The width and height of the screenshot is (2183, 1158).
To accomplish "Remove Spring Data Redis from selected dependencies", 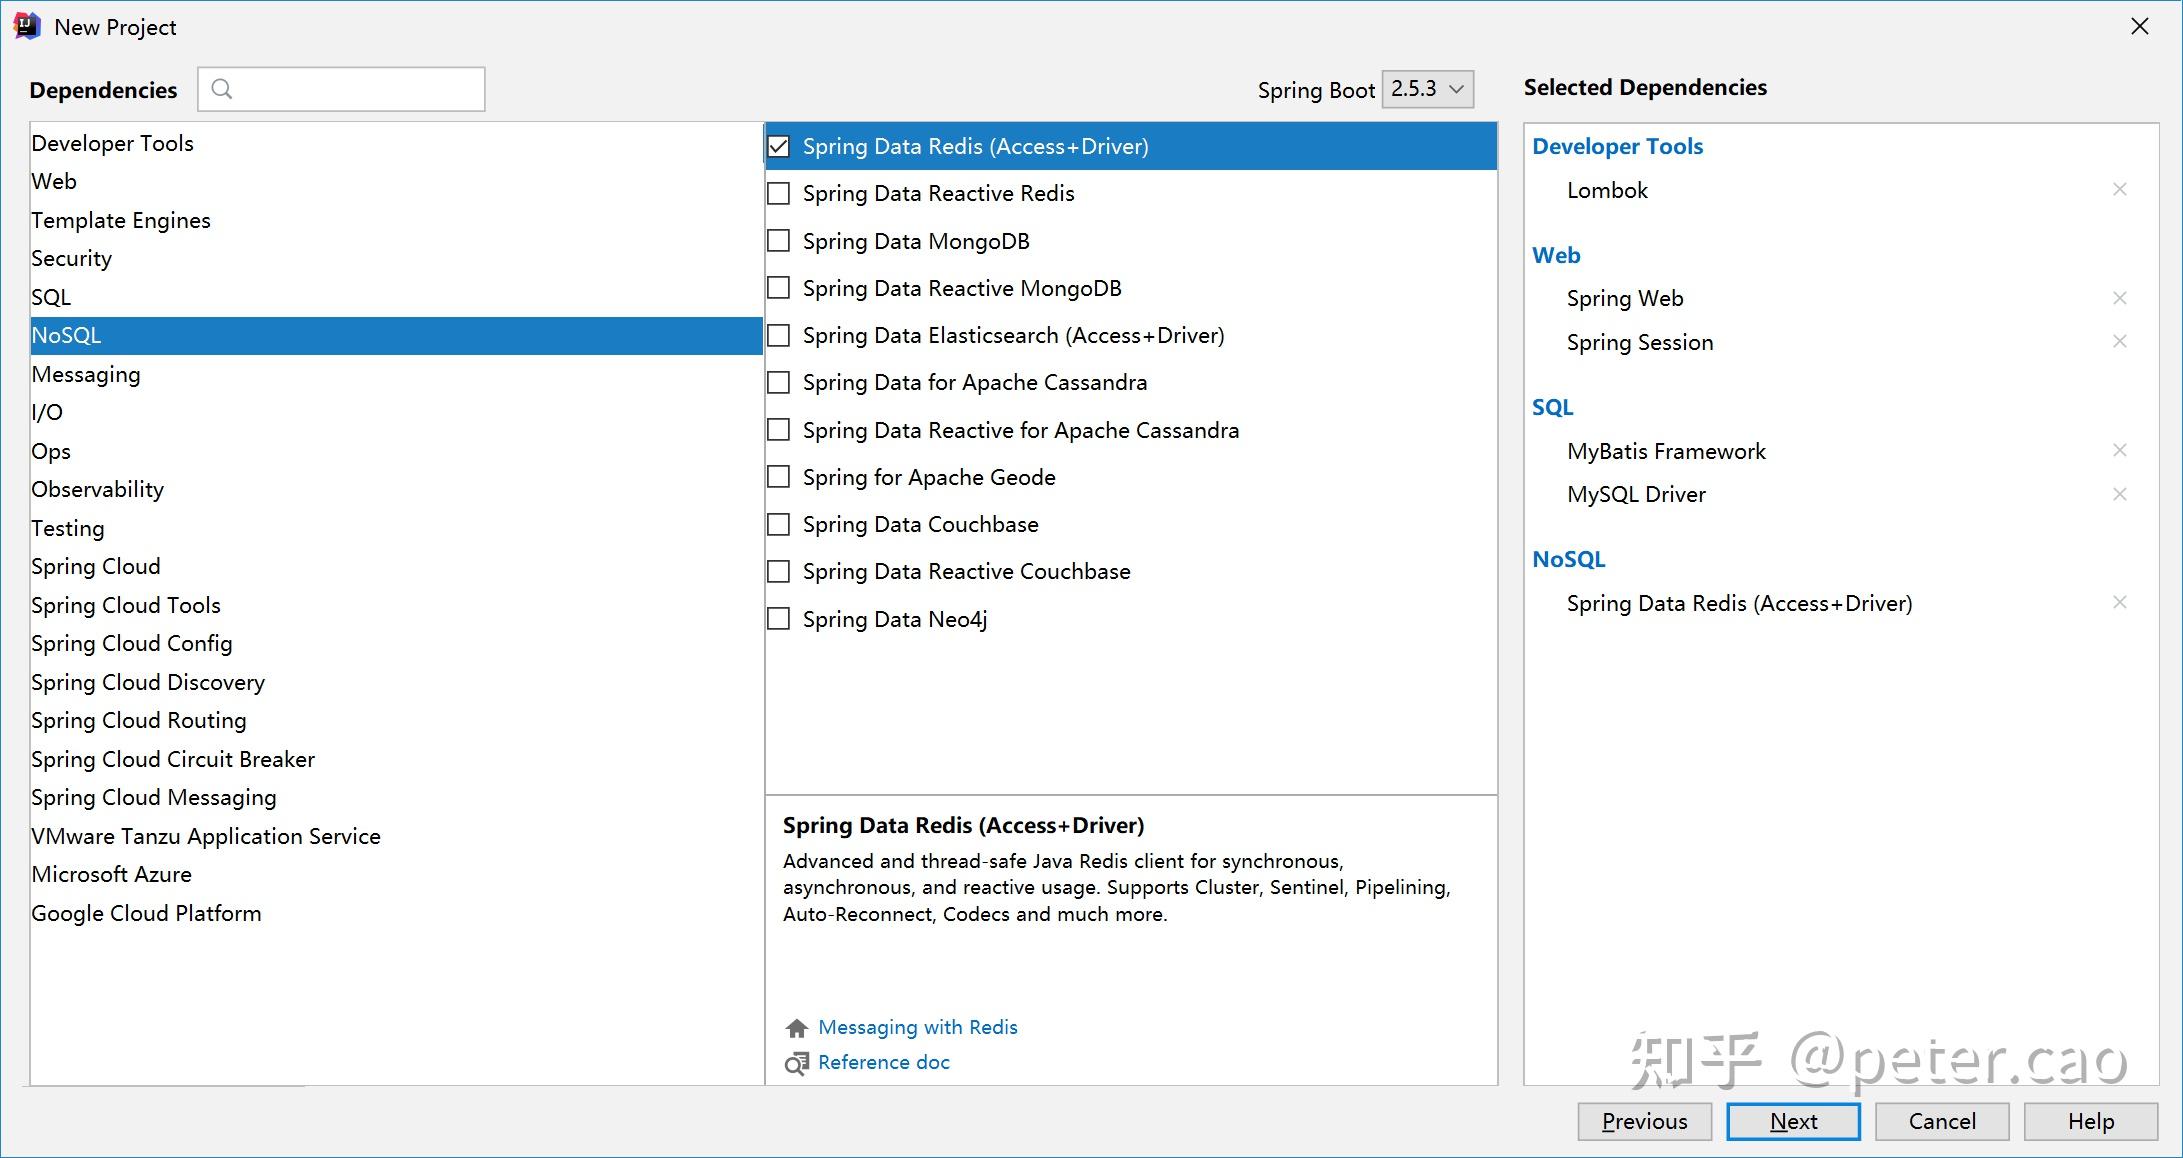I will click(x=2119, y=602).
